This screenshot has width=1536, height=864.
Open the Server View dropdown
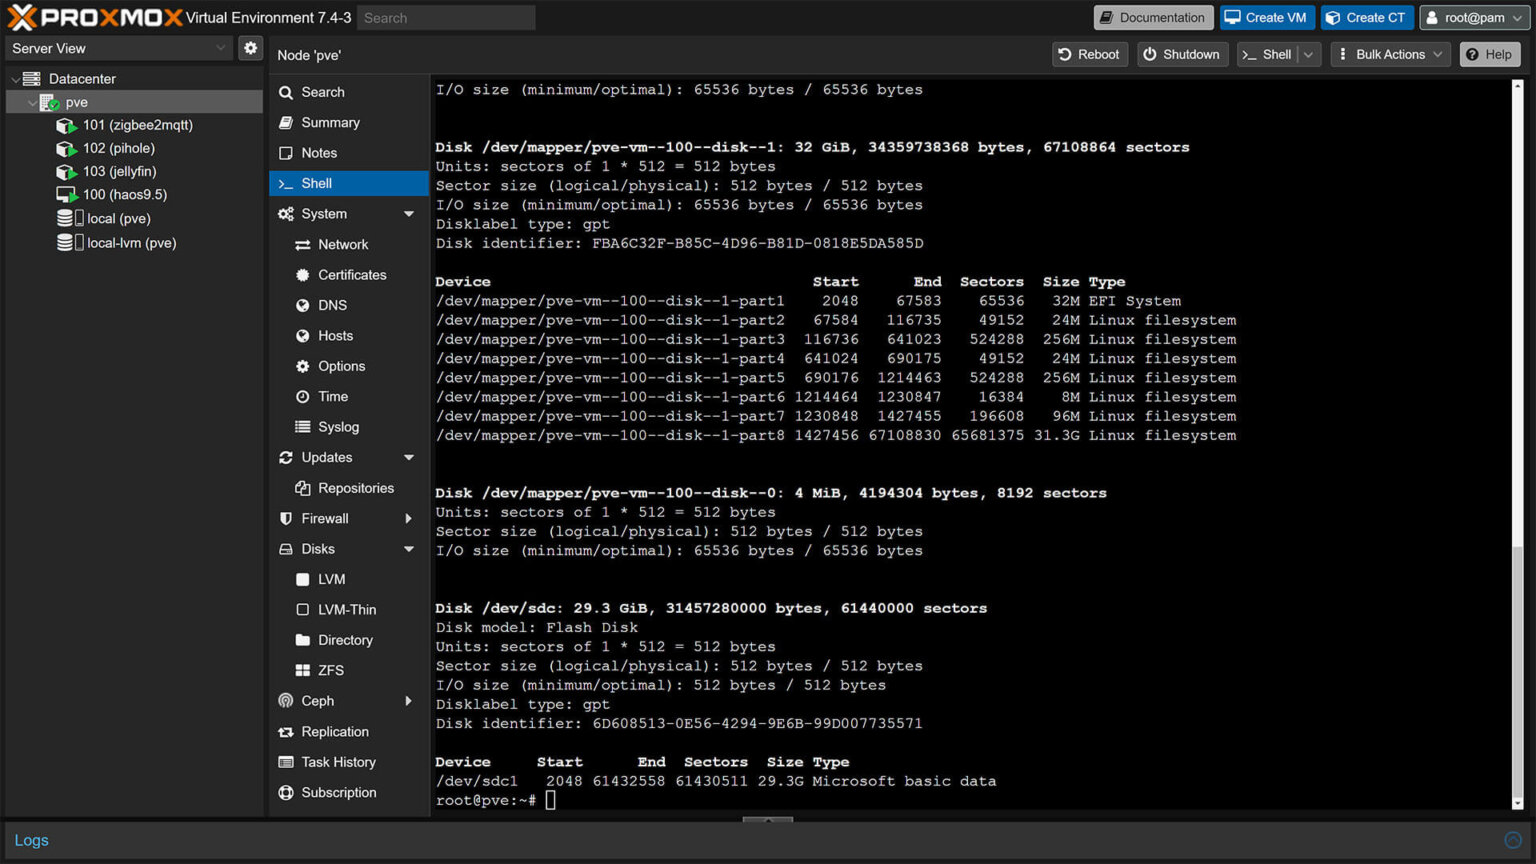coord(117,48)
